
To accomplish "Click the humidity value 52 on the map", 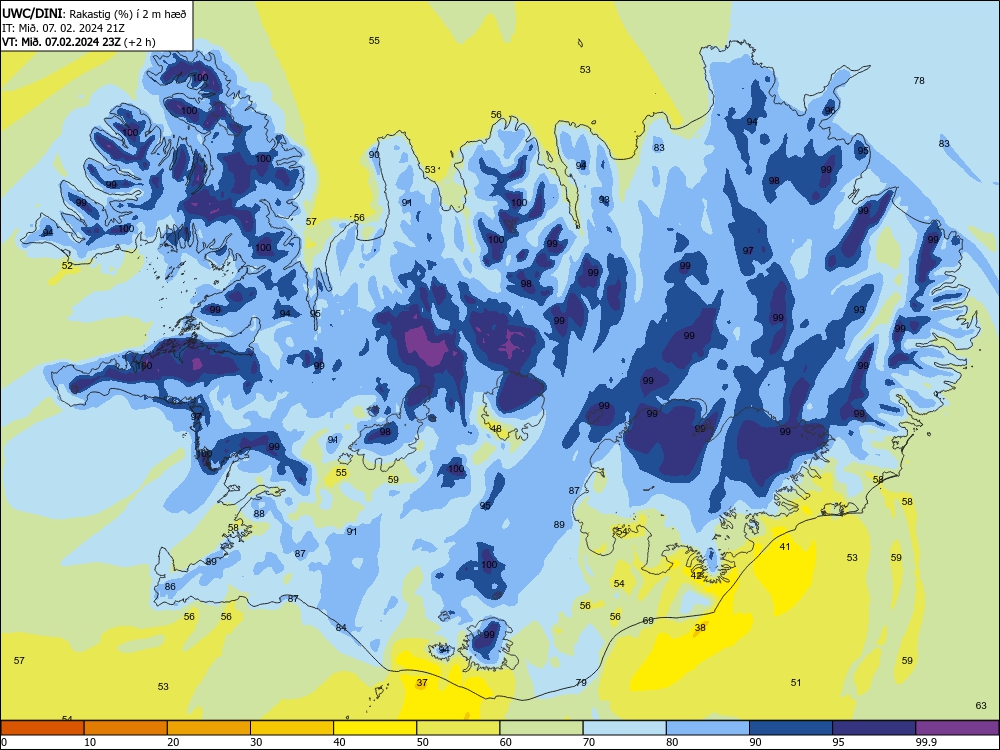I will (67, 266).
